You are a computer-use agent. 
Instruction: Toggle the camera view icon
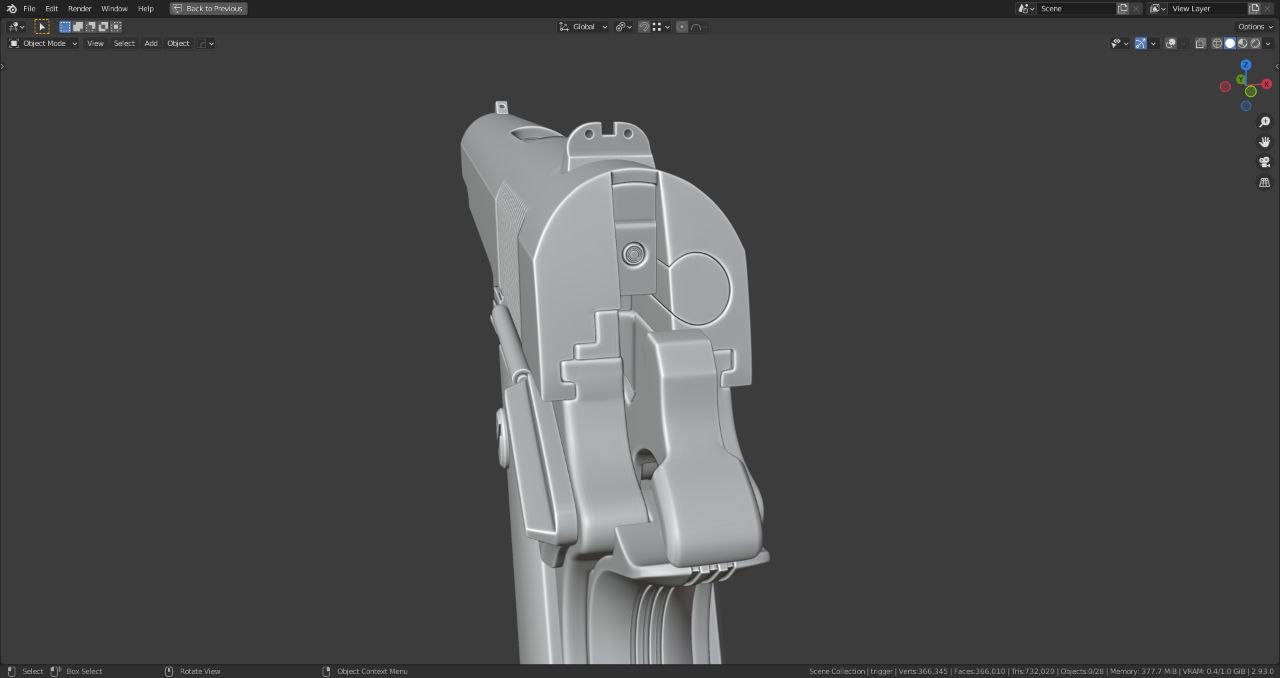coord(1264,162)
